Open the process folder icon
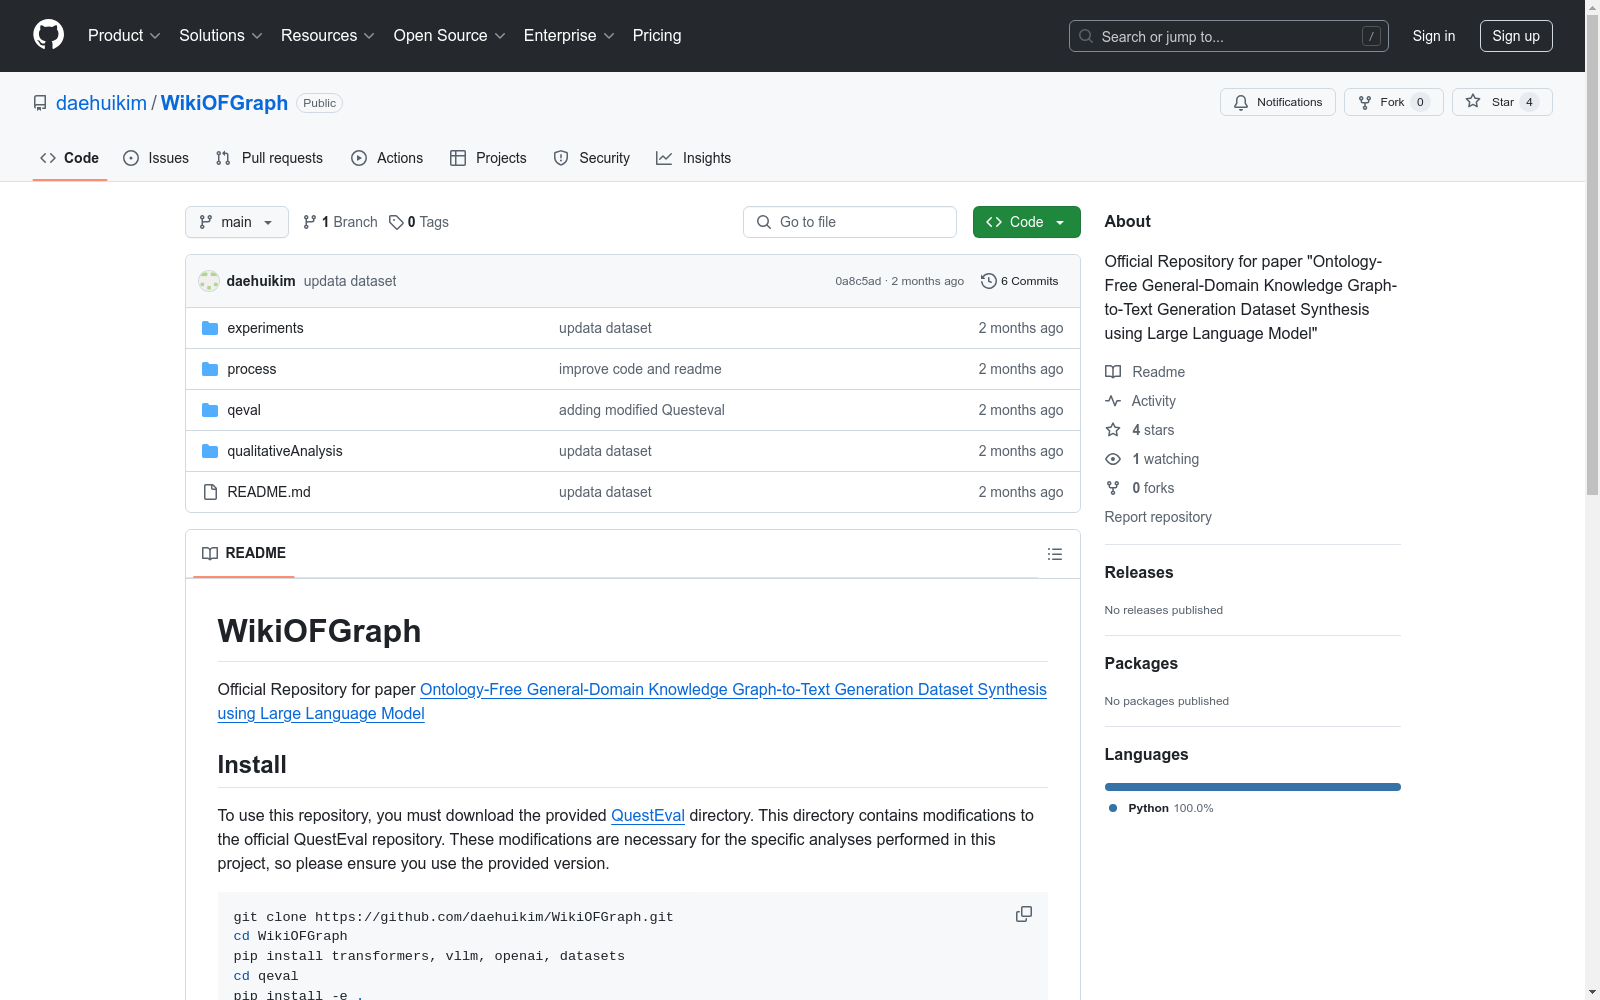The width and height of the screenshot is (1600, 1000). [x=210, y=369]
